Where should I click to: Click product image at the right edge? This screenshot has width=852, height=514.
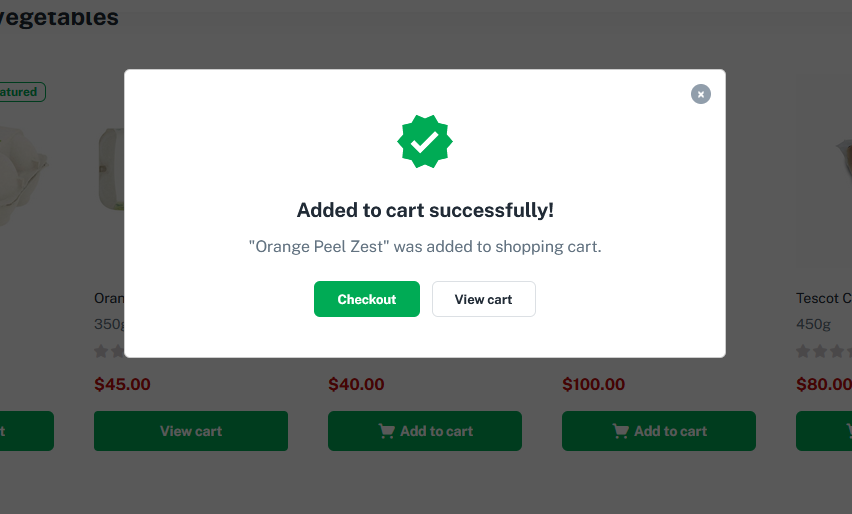pyautogui.click(x=838, y=170)
